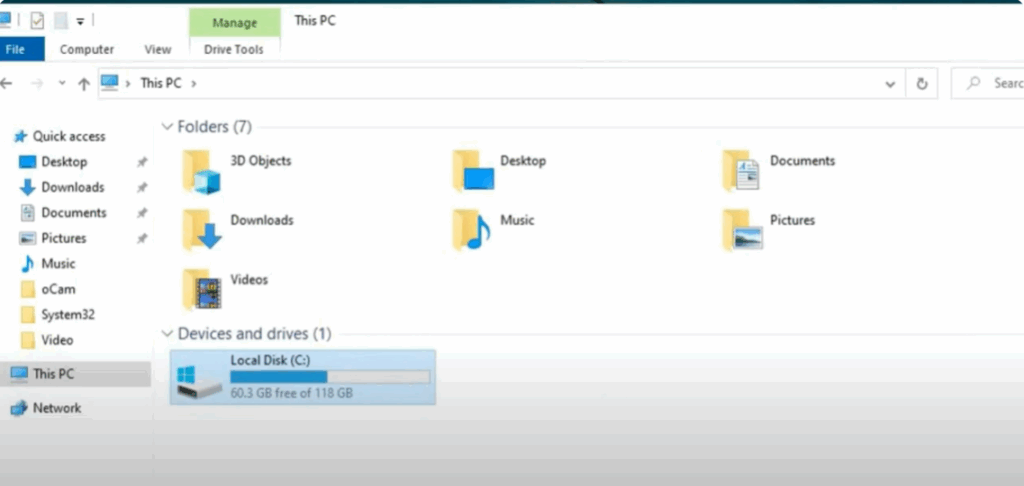Click the New folder icon in quick toolbar
Screen dimensions: 1024x486
pyautogui.click(x=61, y=21)
